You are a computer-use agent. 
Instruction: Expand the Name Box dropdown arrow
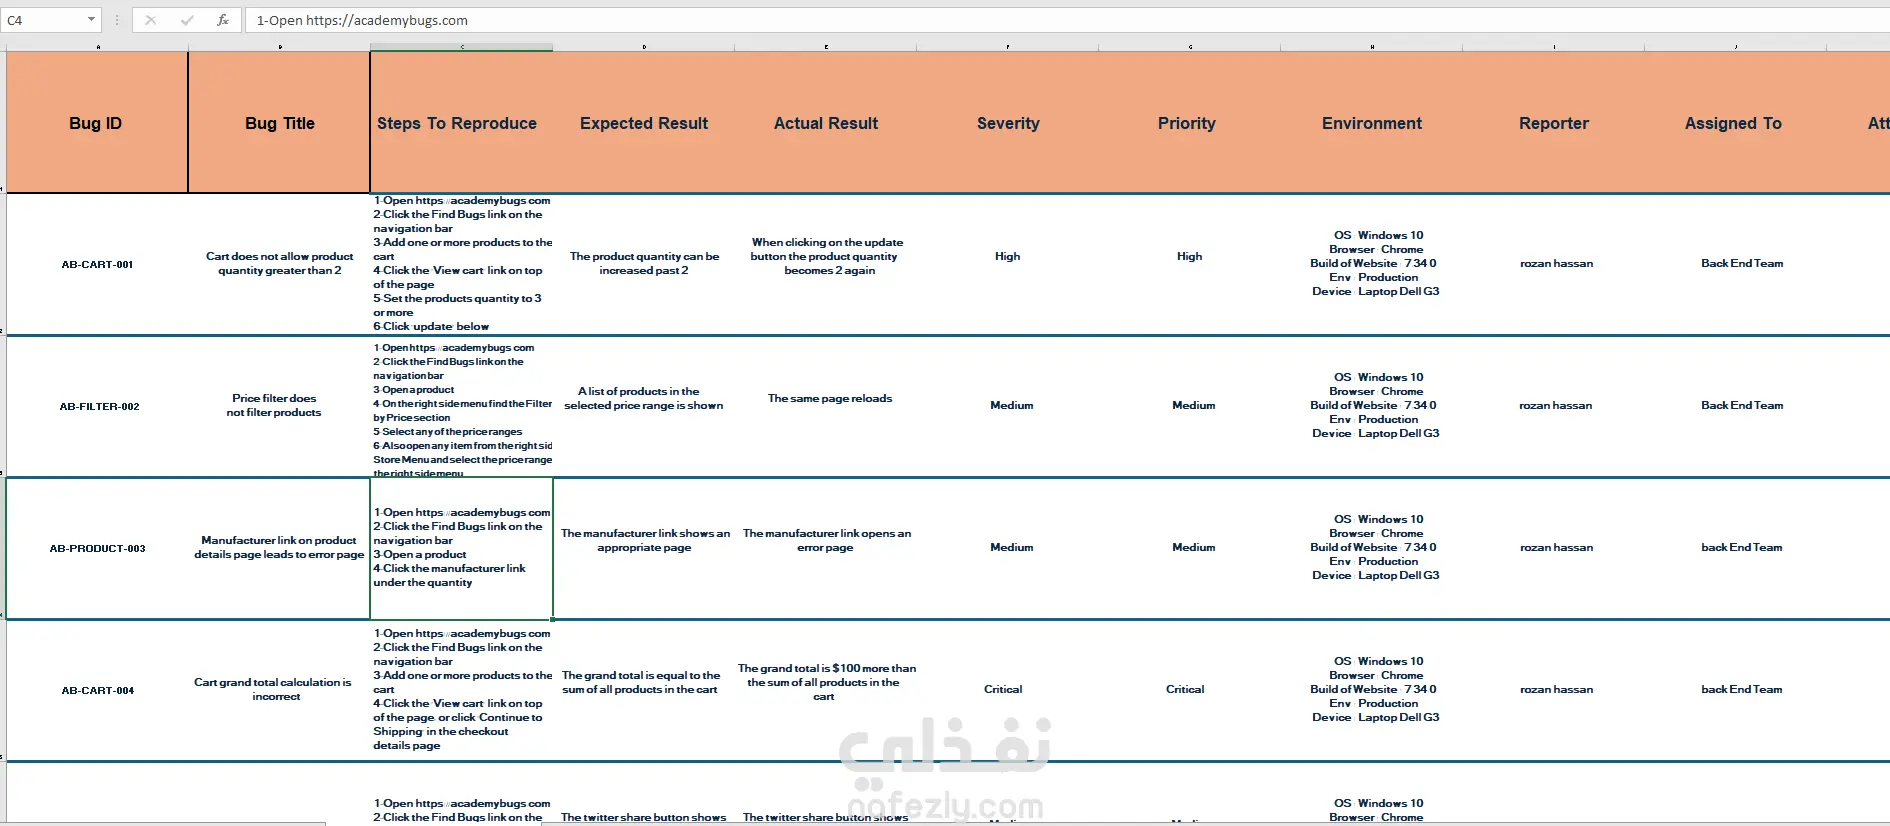click(x=91, y=20)
